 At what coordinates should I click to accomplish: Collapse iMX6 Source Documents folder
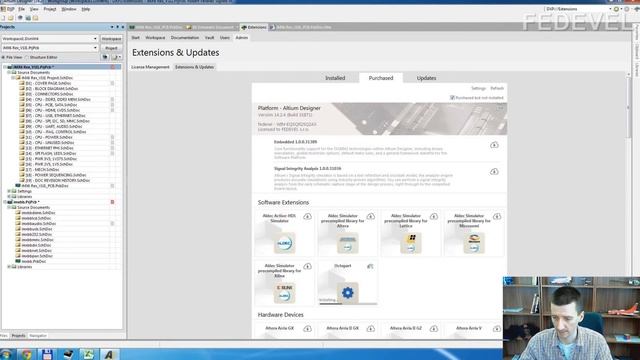[9, 72]
